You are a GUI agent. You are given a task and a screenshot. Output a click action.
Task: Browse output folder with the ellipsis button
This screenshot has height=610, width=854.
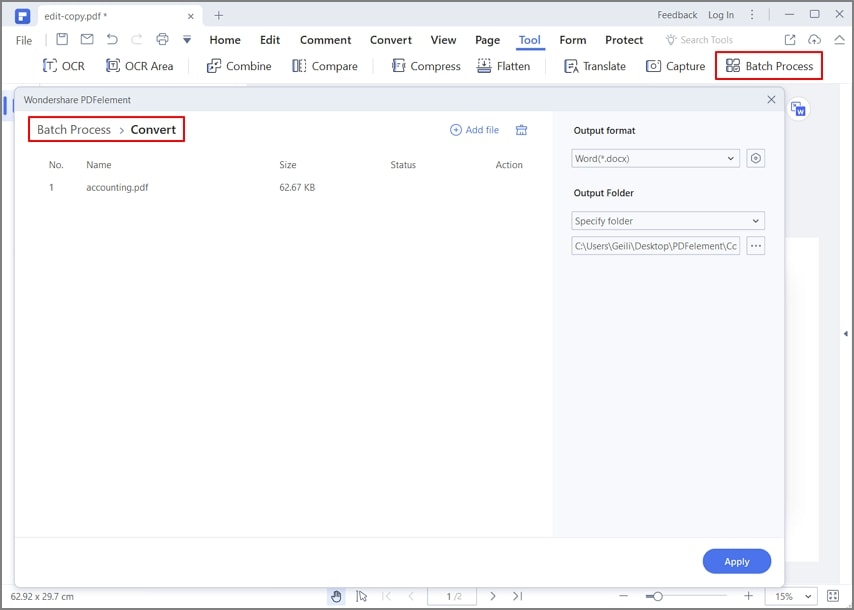755,246
